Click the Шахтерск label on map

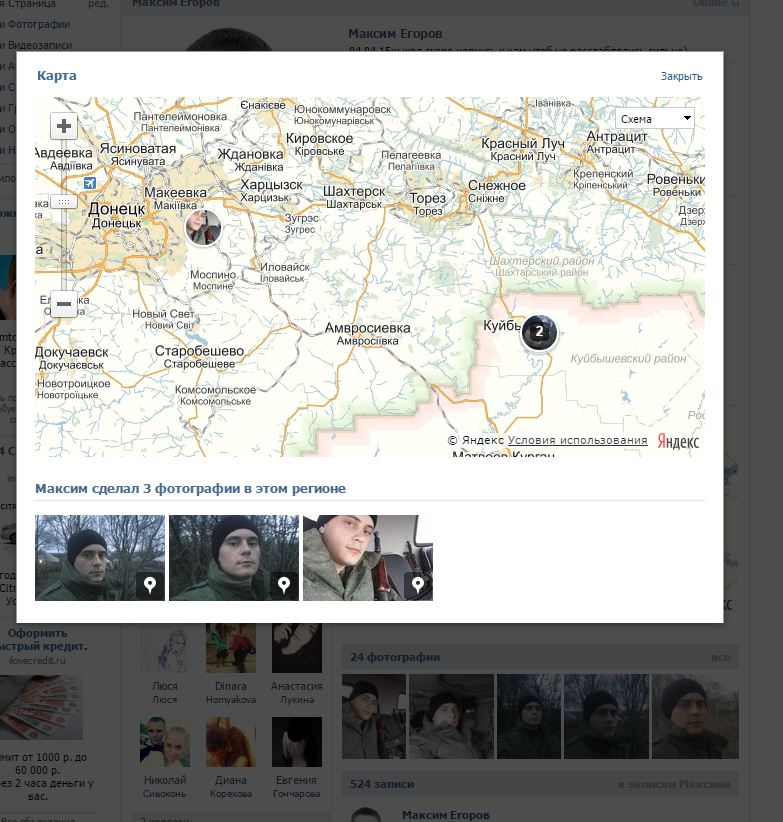(354, 191)
